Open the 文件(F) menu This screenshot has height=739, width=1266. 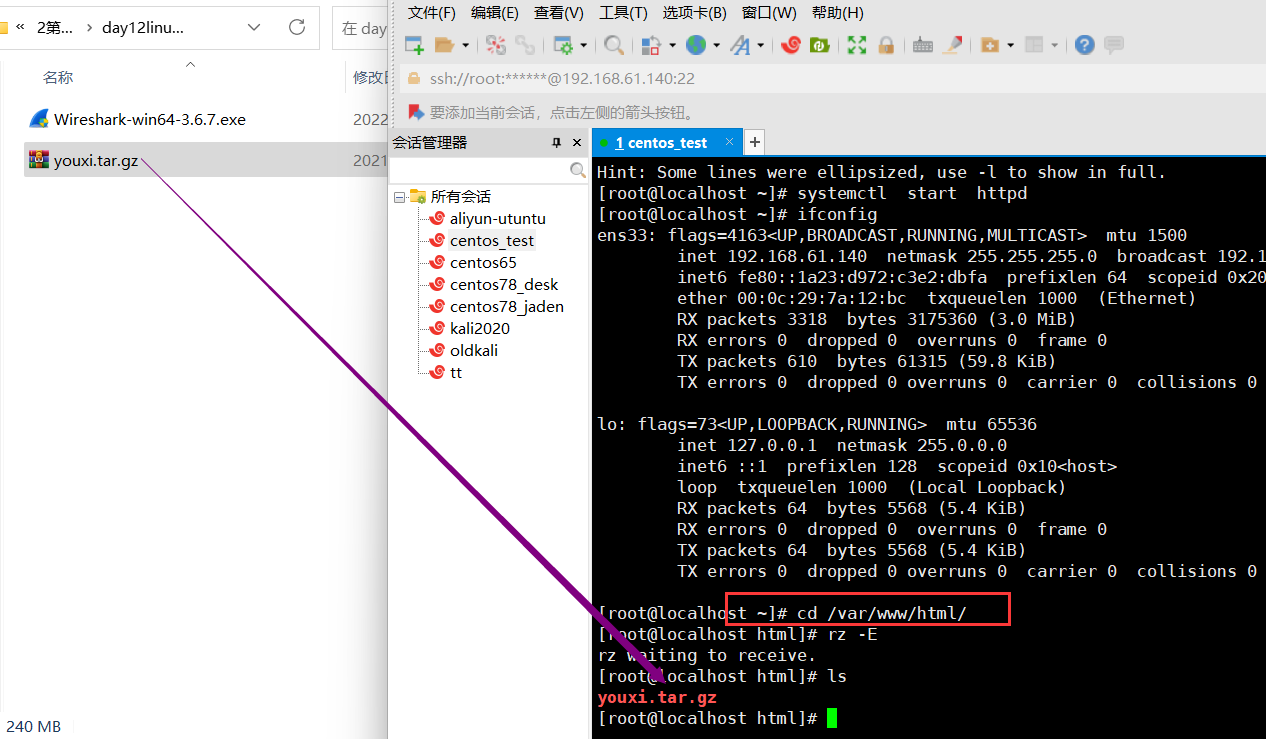click(x=432, y=13)
